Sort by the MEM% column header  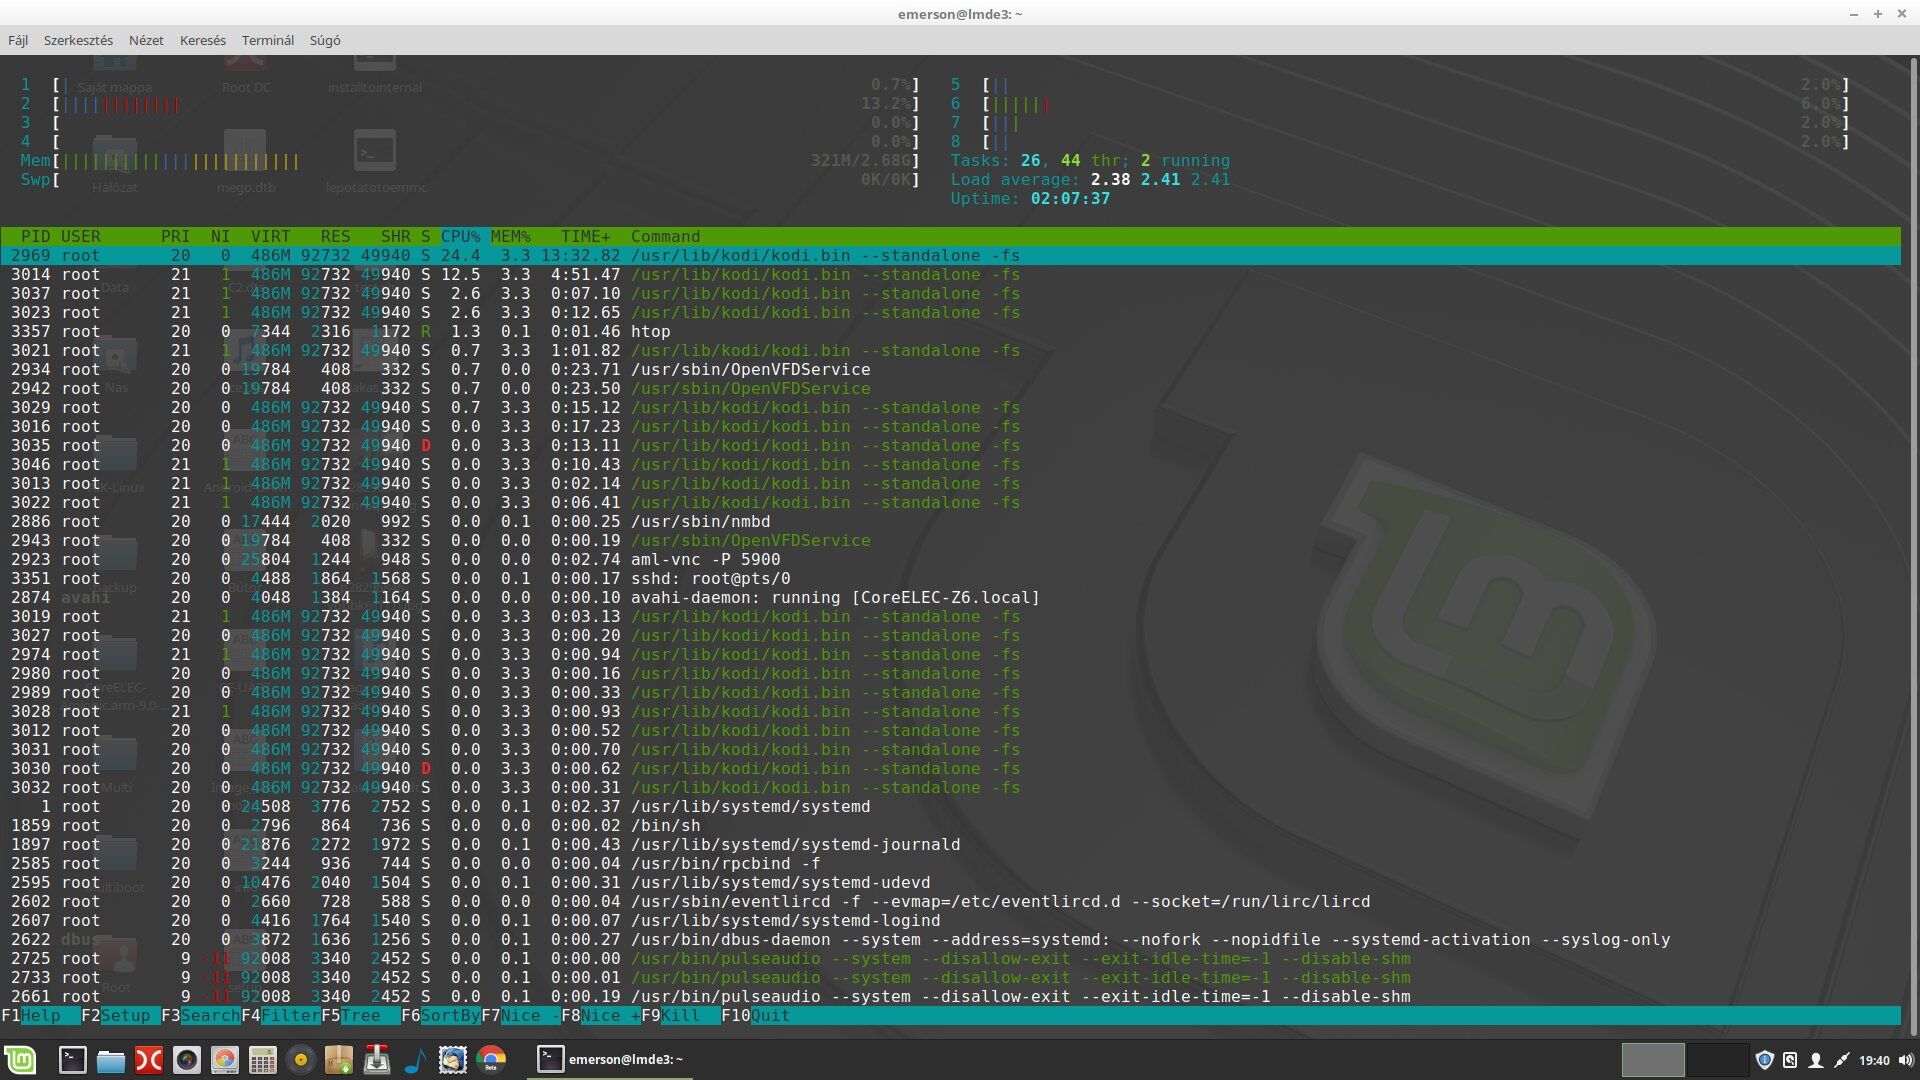510,236
